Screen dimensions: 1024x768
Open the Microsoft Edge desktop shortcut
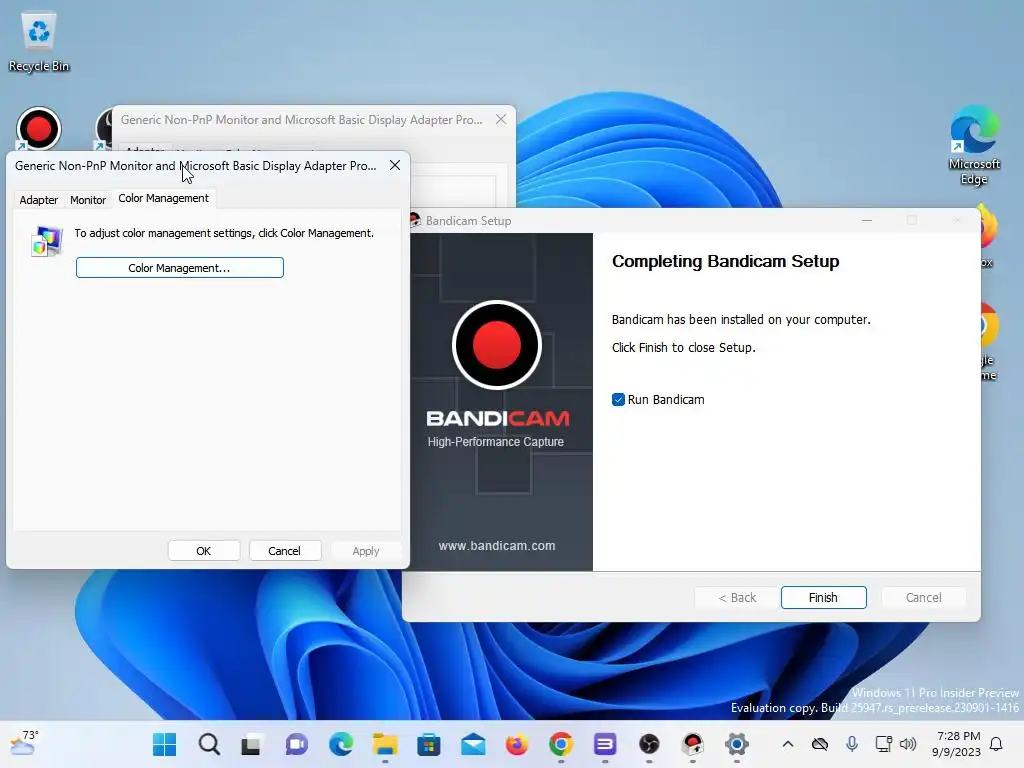click(x=974, y=145)
